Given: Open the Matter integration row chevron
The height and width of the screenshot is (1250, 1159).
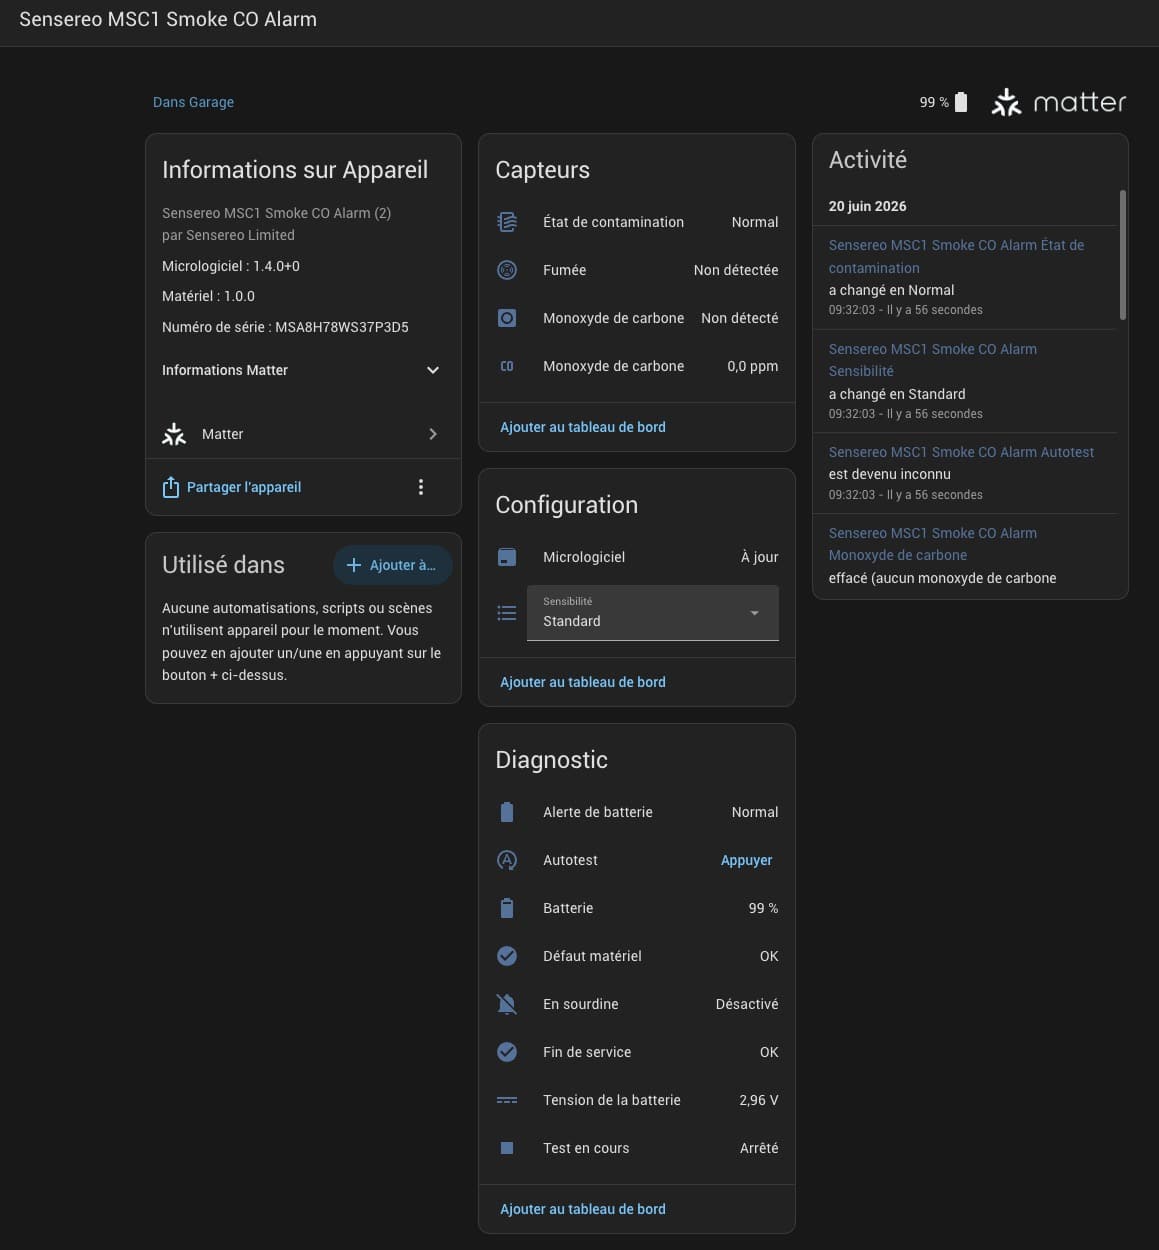Looking at the screenshot, I should pyautogui.click(x=433, y=434).
